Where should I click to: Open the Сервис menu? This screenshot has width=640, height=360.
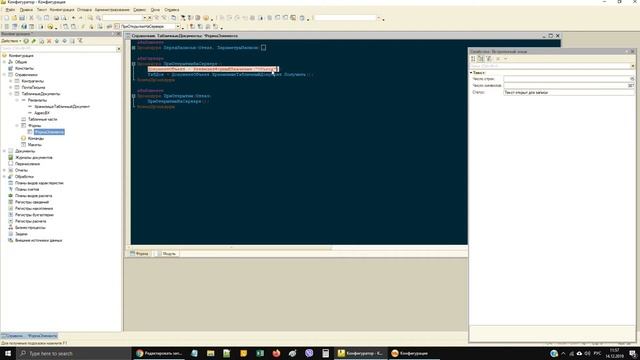[x=139, y=9]
